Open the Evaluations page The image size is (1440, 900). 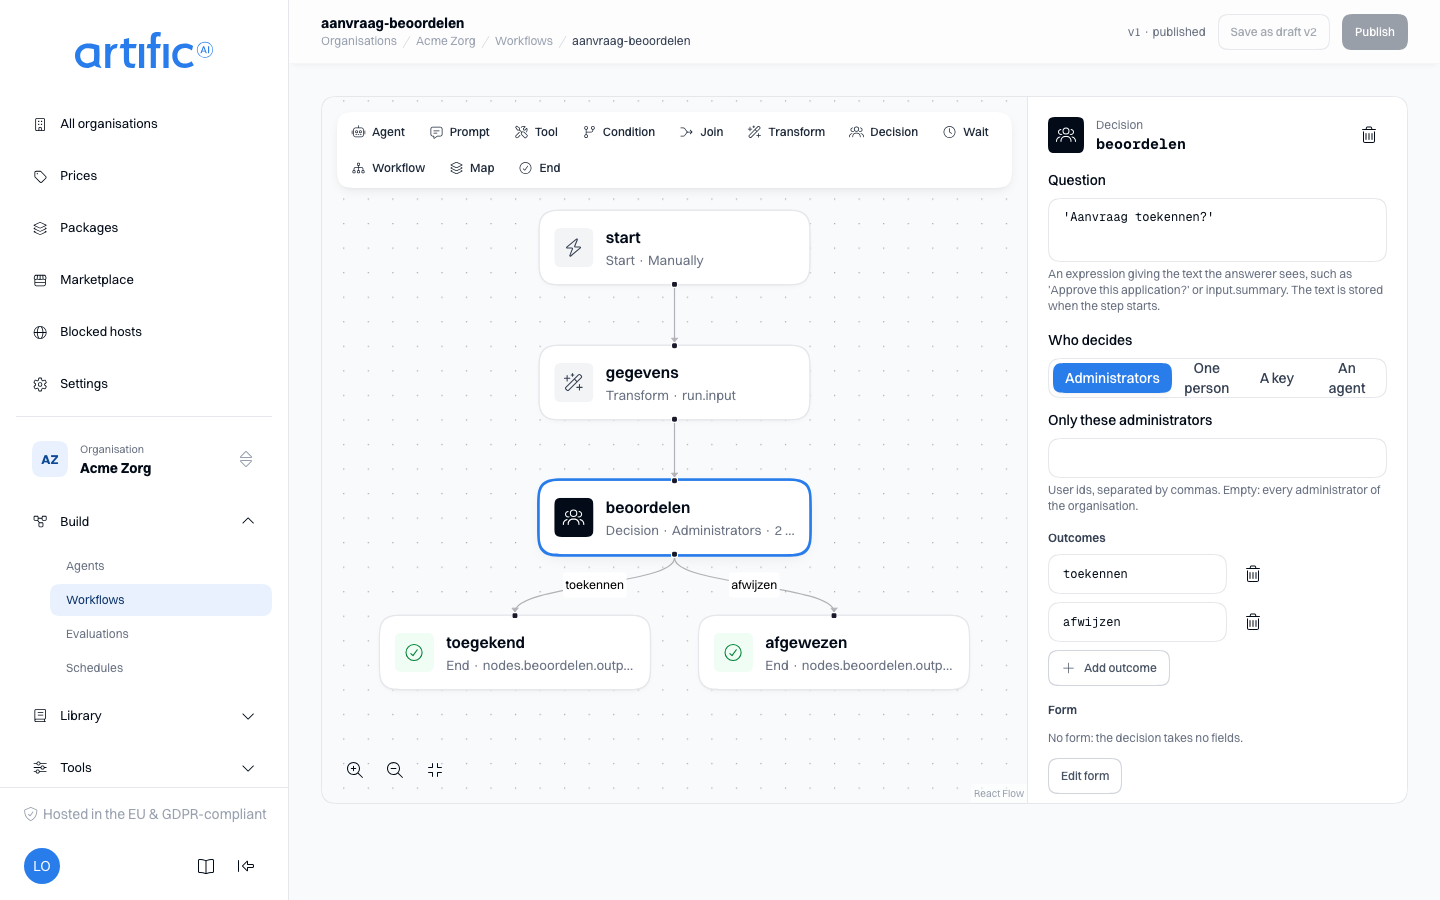[161, 634]
